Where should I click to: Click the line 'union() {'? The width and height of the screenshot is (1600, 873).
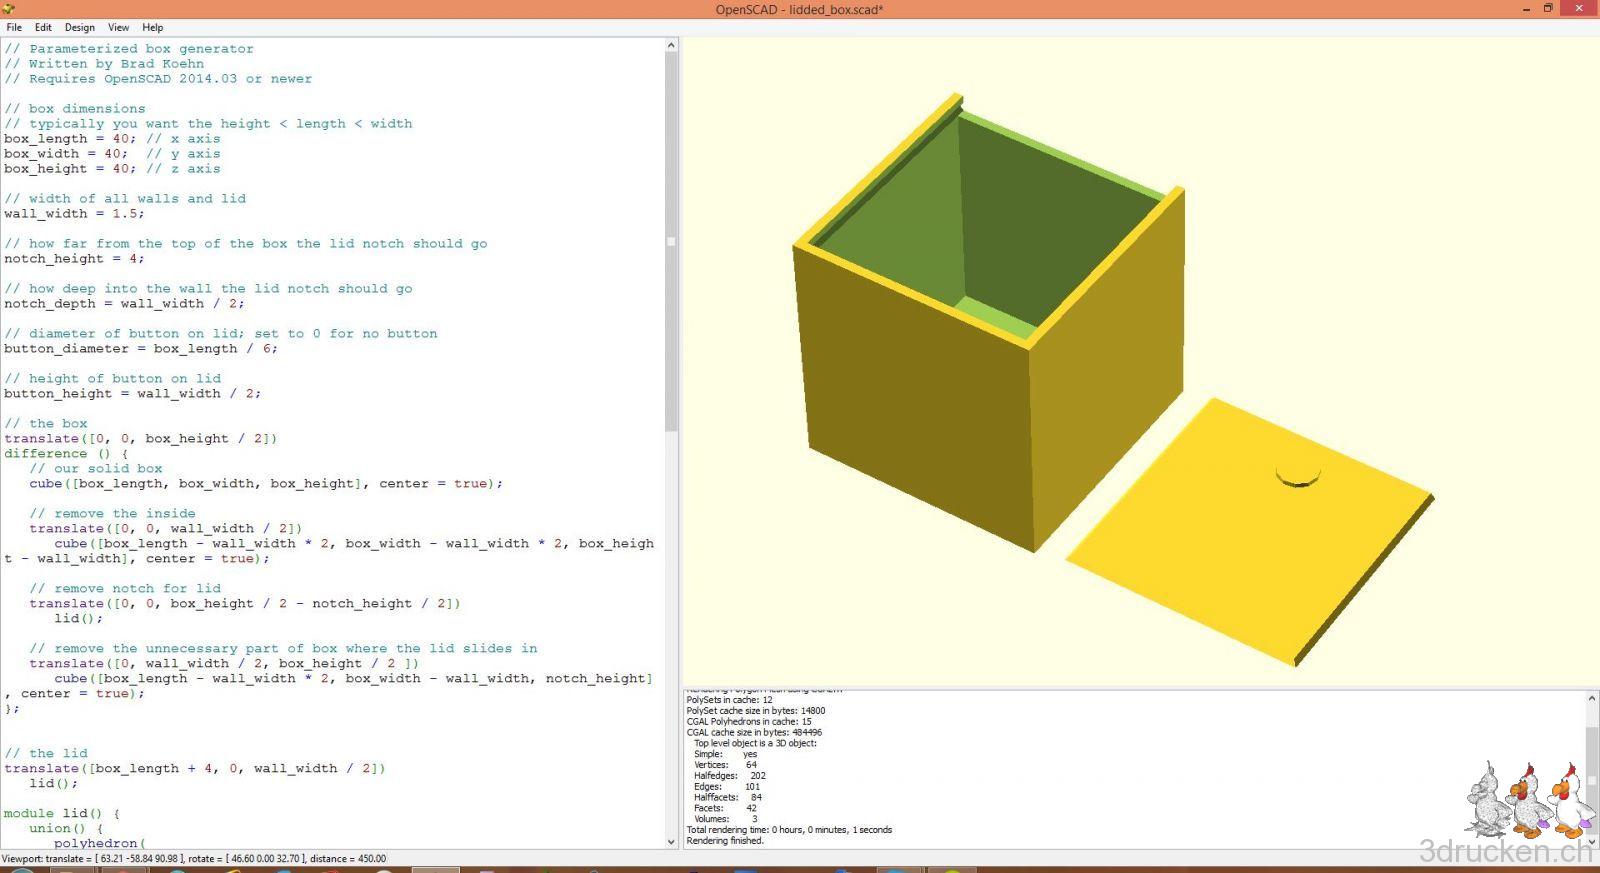[x=66, y=829]
